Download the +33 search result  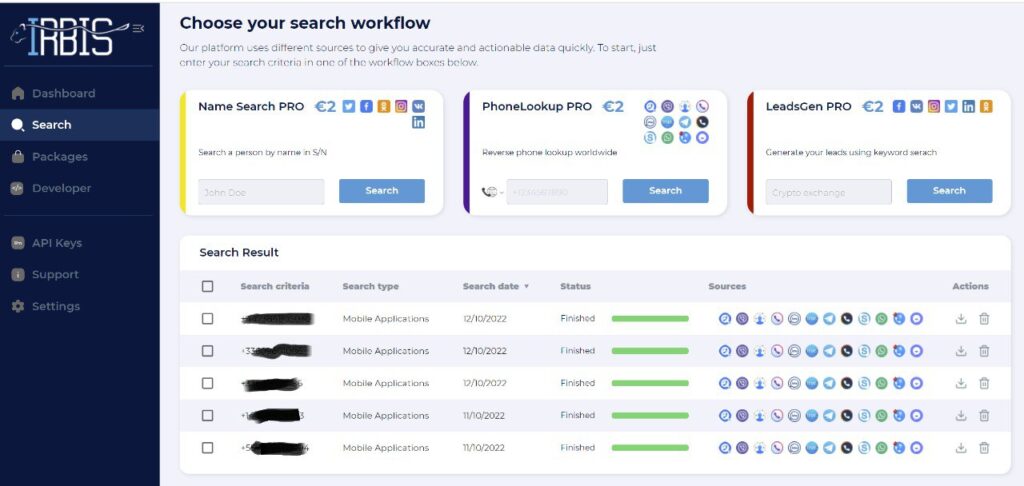click(960, 351)
